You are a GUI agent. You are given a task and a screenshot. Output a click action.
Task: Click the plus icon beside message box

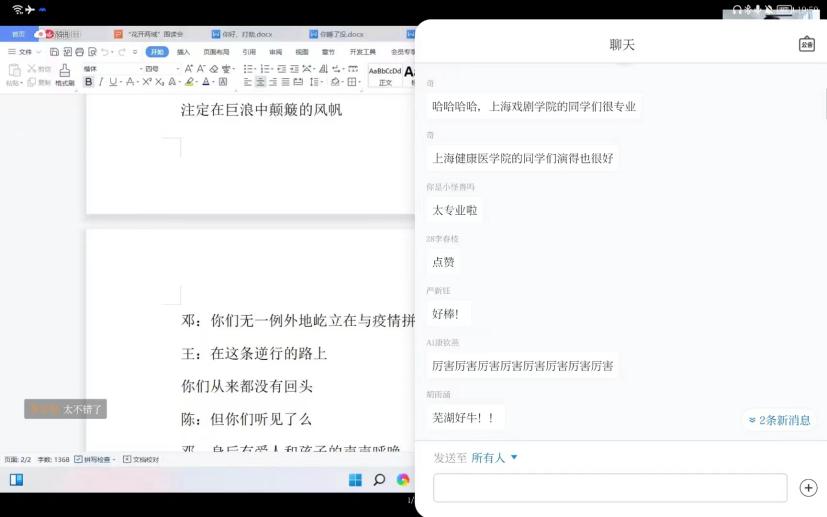point(808,488)
